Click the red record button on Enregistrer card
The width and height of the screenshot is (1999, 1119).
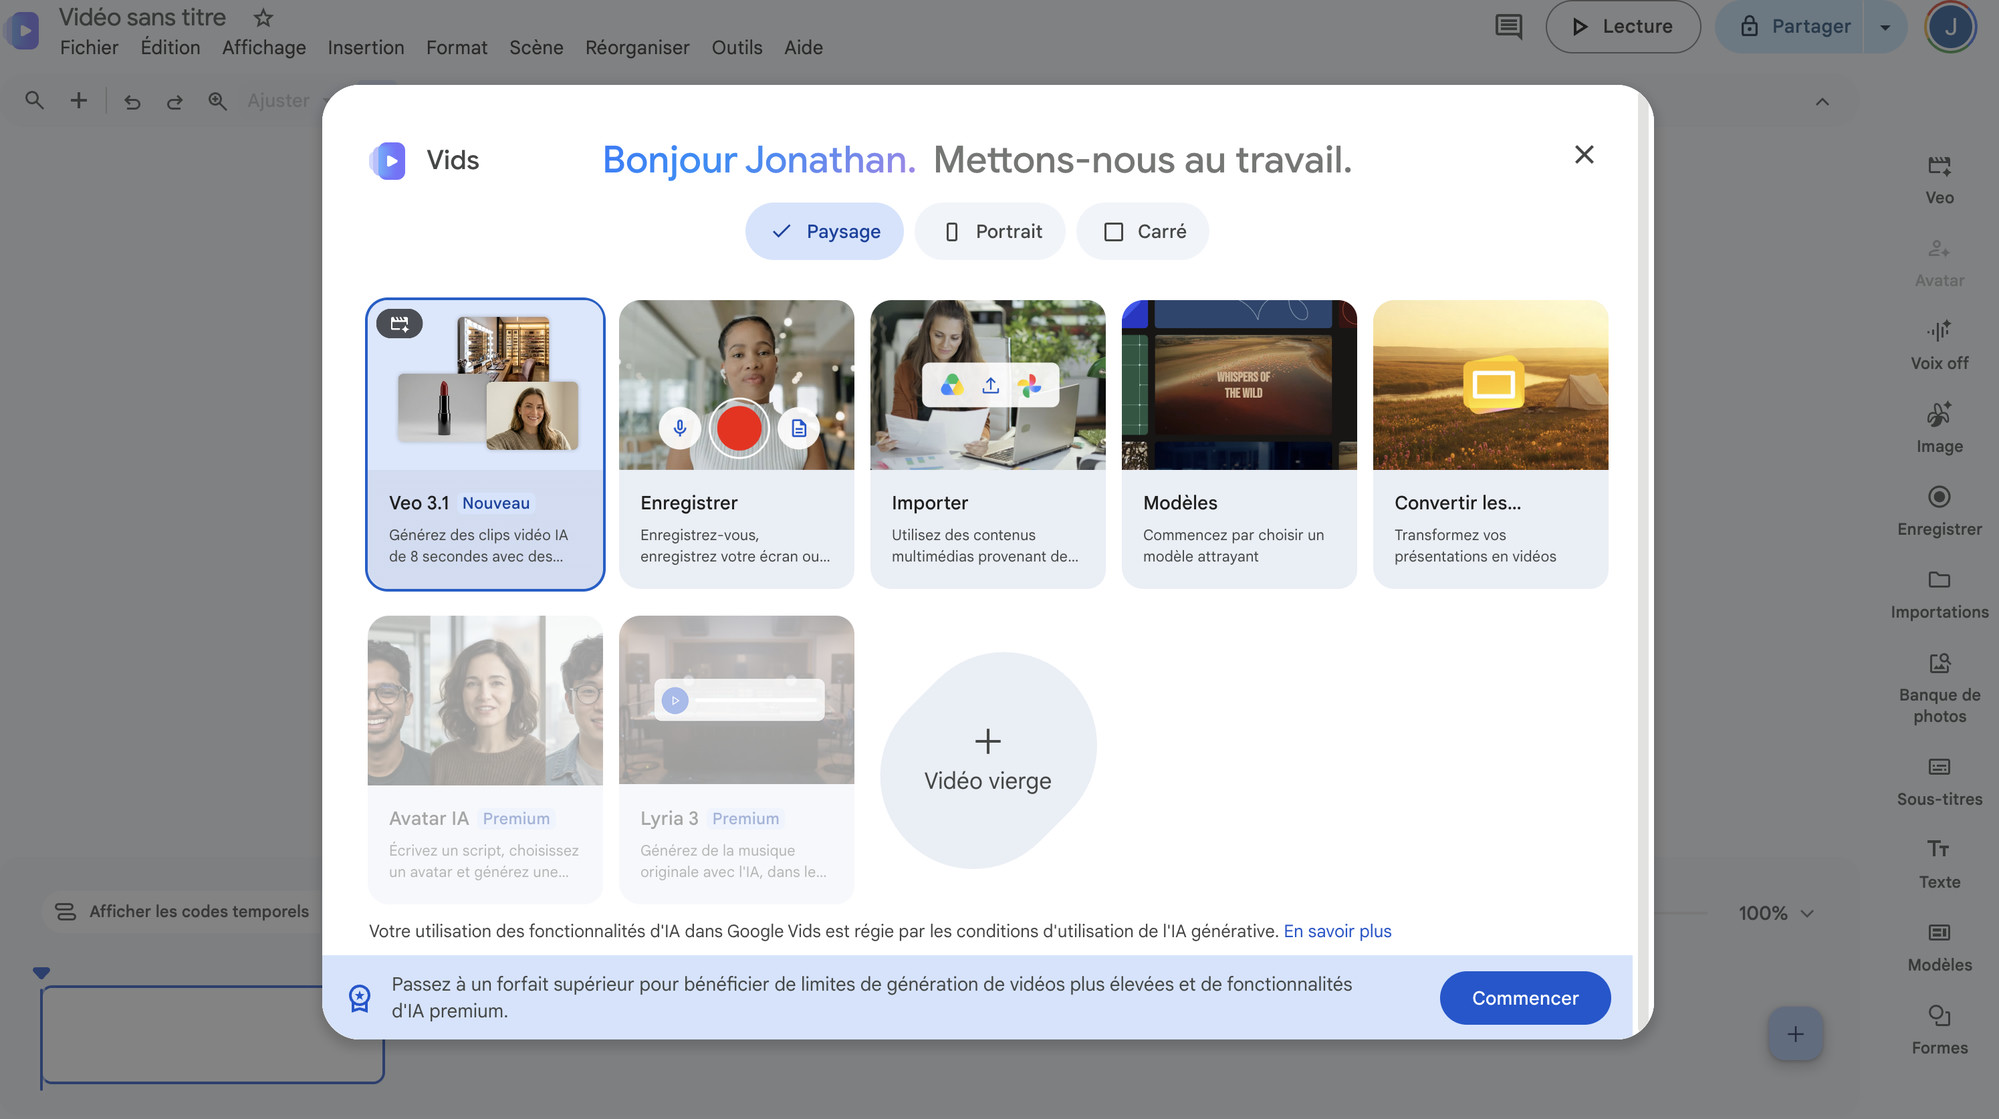tap(739, 428)
